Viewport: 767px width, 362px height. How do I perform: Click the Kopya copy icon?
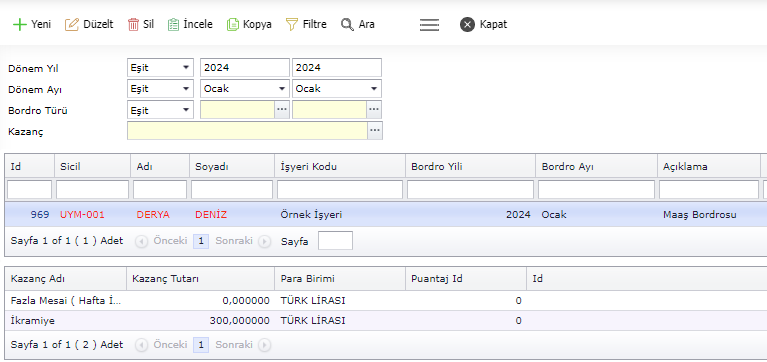click(x=233, y=24)
